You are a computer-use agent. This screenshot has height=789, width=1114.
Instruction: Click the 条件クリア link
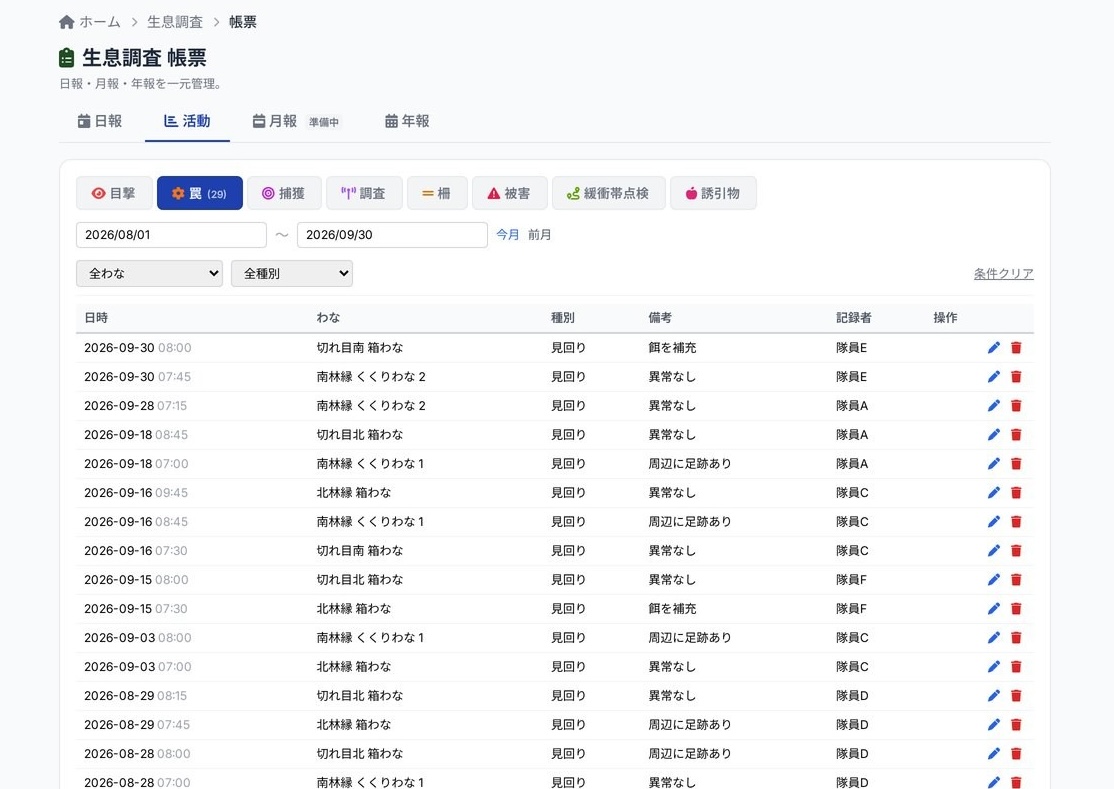click(x=1003, y=273)
